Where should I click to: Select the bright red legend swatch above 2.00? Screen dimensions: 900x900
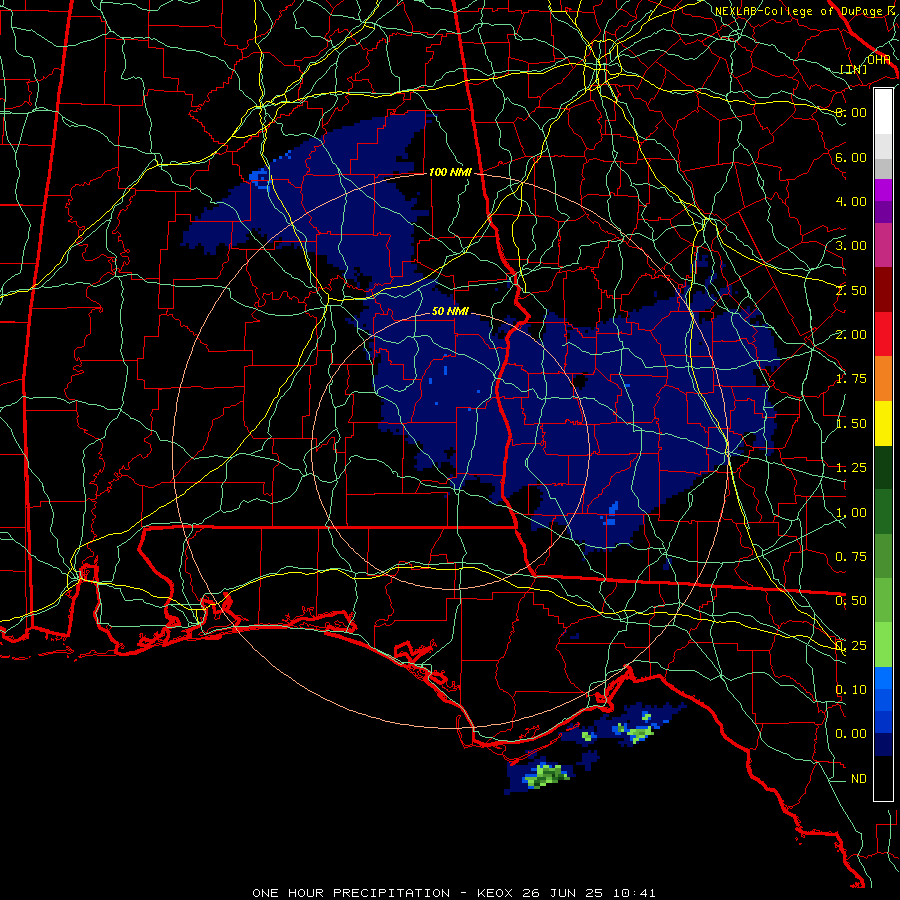point(883,334)
